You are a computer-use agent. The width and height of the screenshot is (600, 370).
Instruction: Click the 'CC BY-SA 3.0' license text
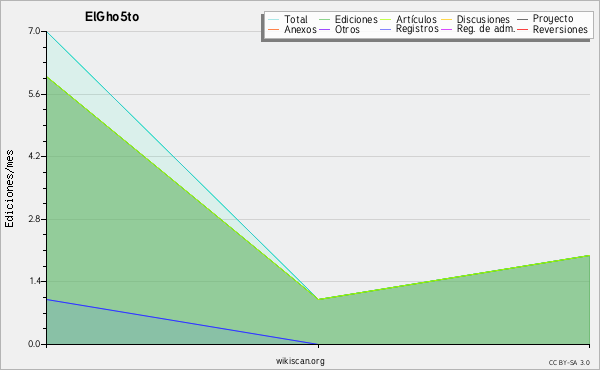(569, 362)
